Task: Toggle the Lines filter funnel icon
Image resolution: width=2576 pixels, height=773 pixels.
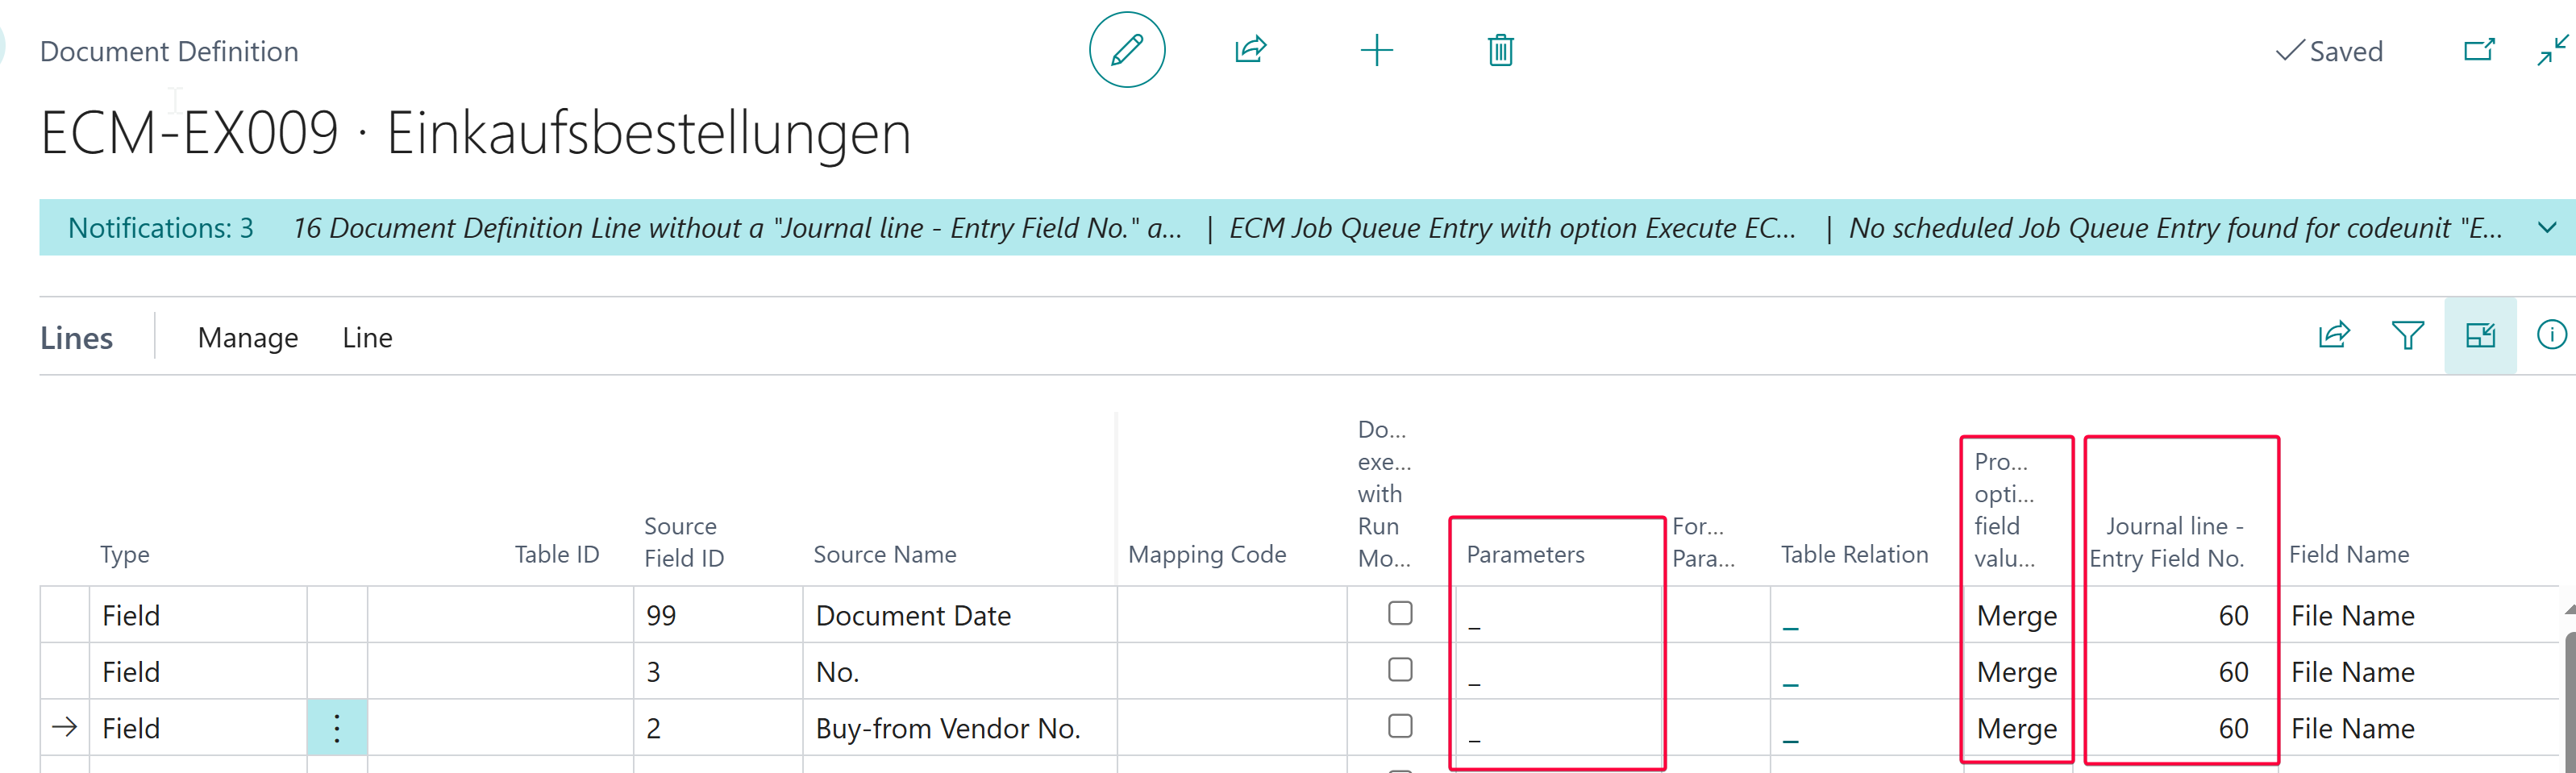Action: [2407, 335]
